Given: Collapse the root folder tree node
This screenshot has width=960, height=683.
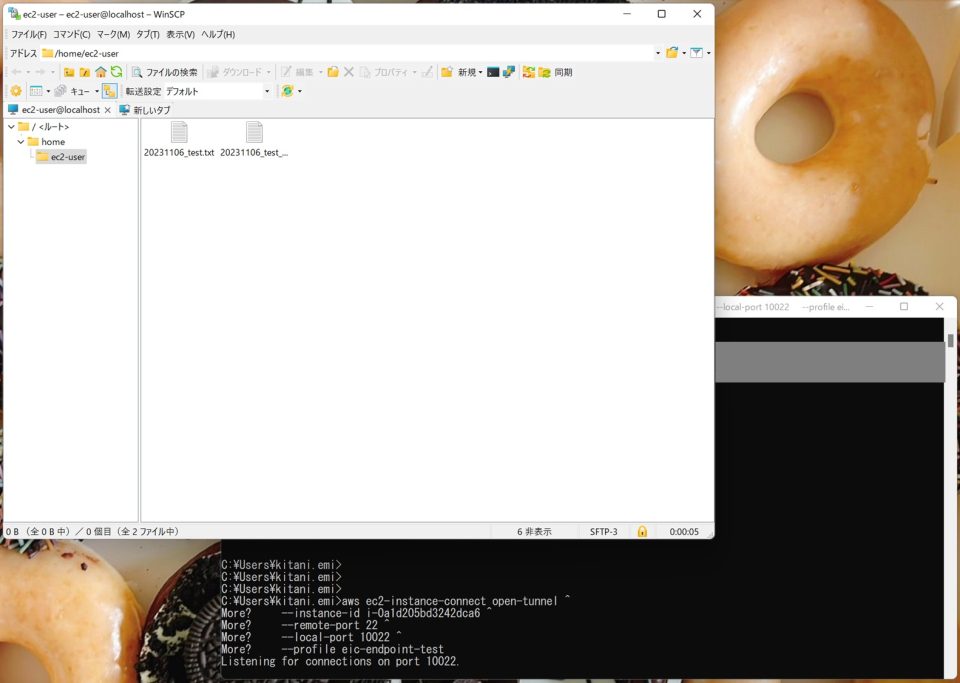Looking at the screenshot, I should [x=11, y=127].
